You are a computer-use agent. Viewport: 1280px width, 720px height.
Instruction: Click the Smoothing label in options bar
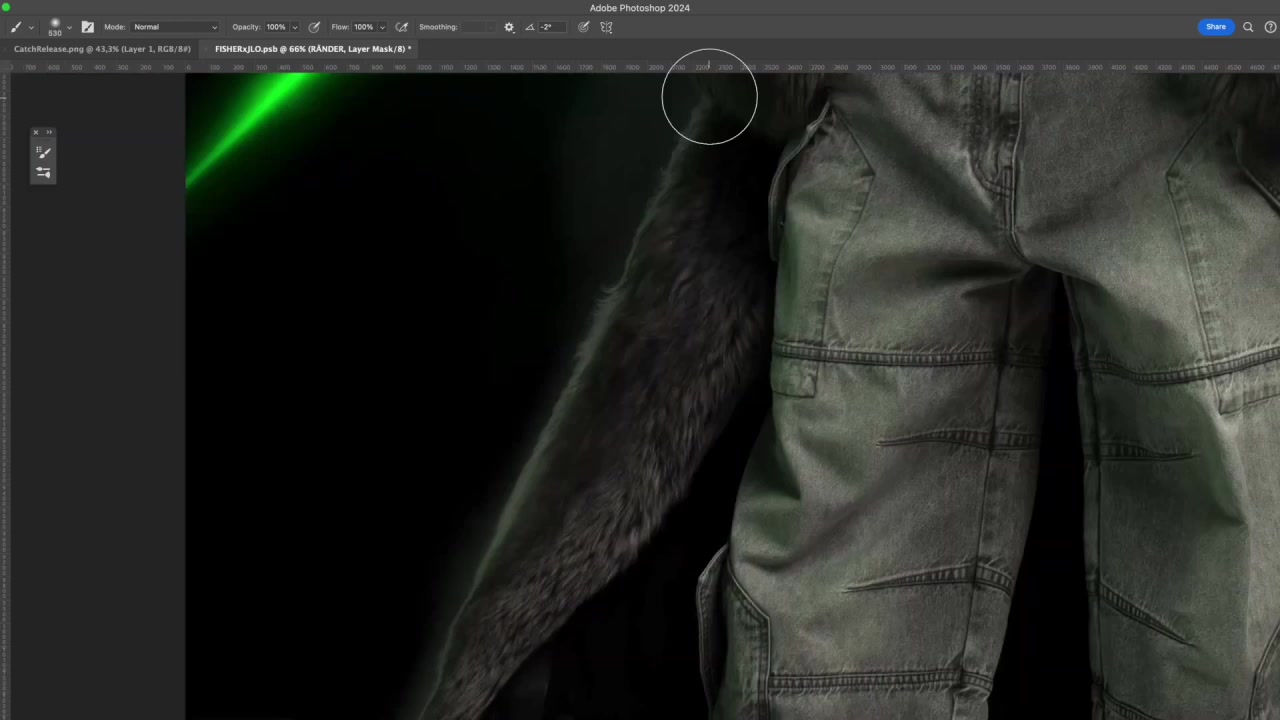(x=438, y=27)
